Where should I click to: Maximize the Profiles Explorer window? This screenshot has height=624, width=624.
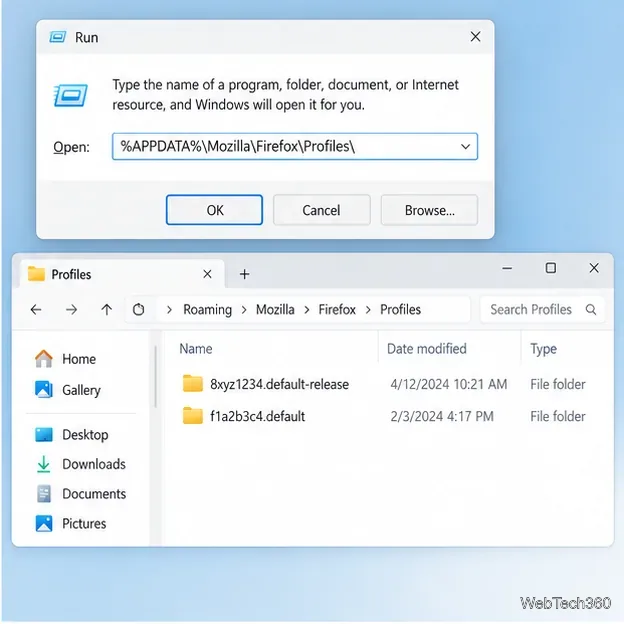pyautogui.click(x=550, y=268)
